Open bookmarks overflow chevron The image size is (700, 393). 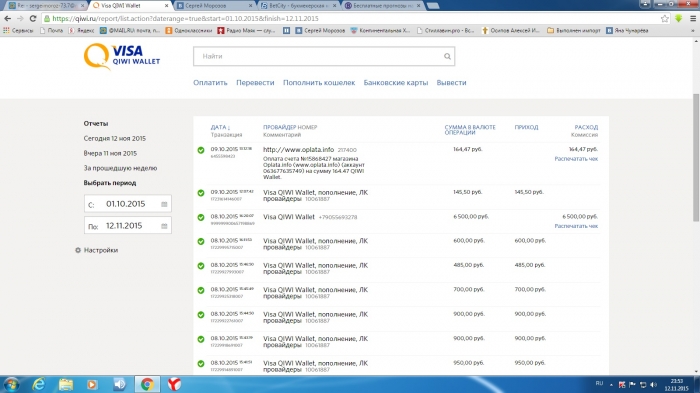(693, 30)
